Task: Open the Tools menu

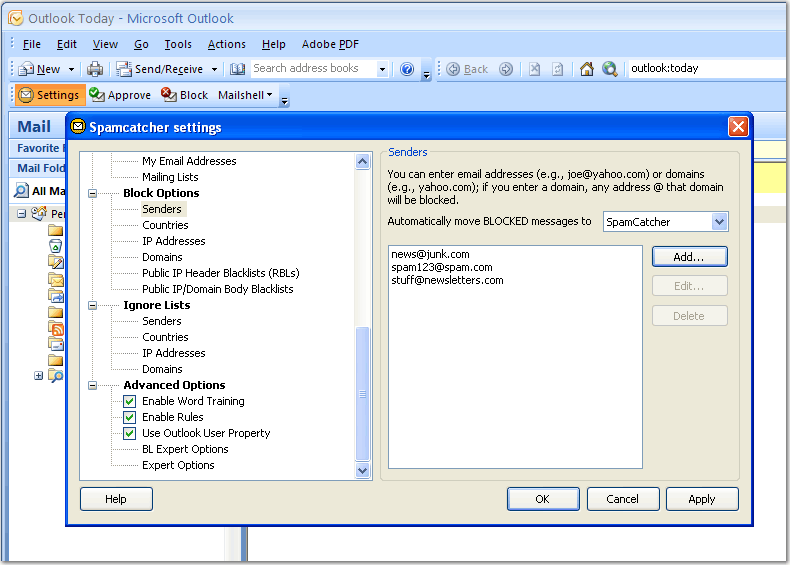Action: 178,44
